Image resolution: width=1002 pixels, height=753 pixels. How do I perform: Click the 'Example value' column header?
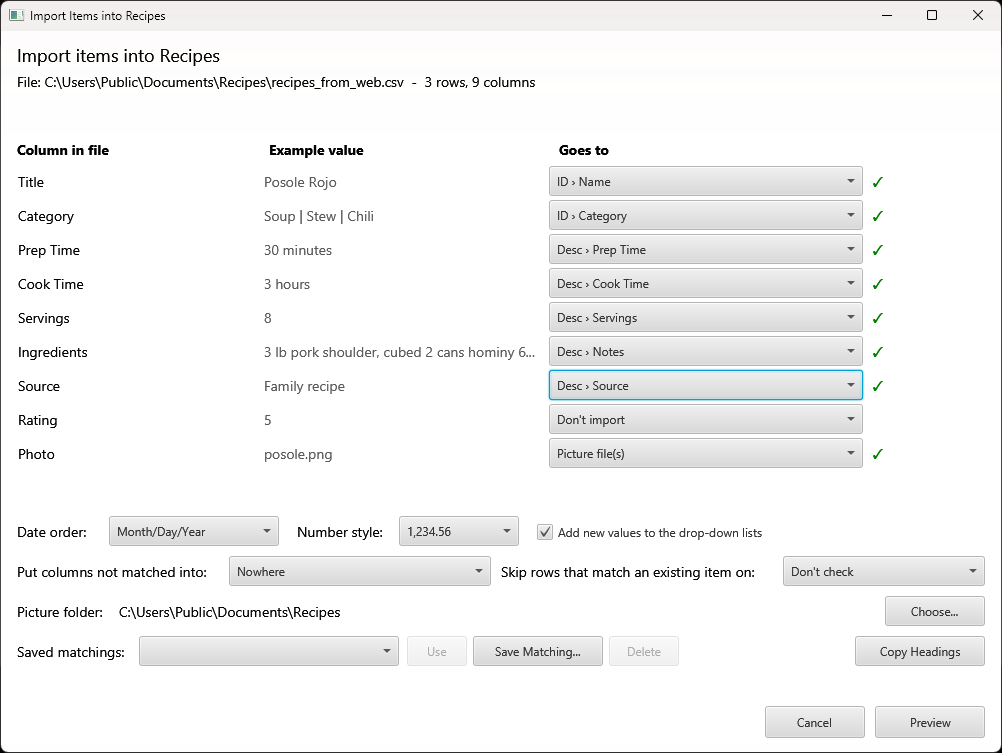point(316,150)
